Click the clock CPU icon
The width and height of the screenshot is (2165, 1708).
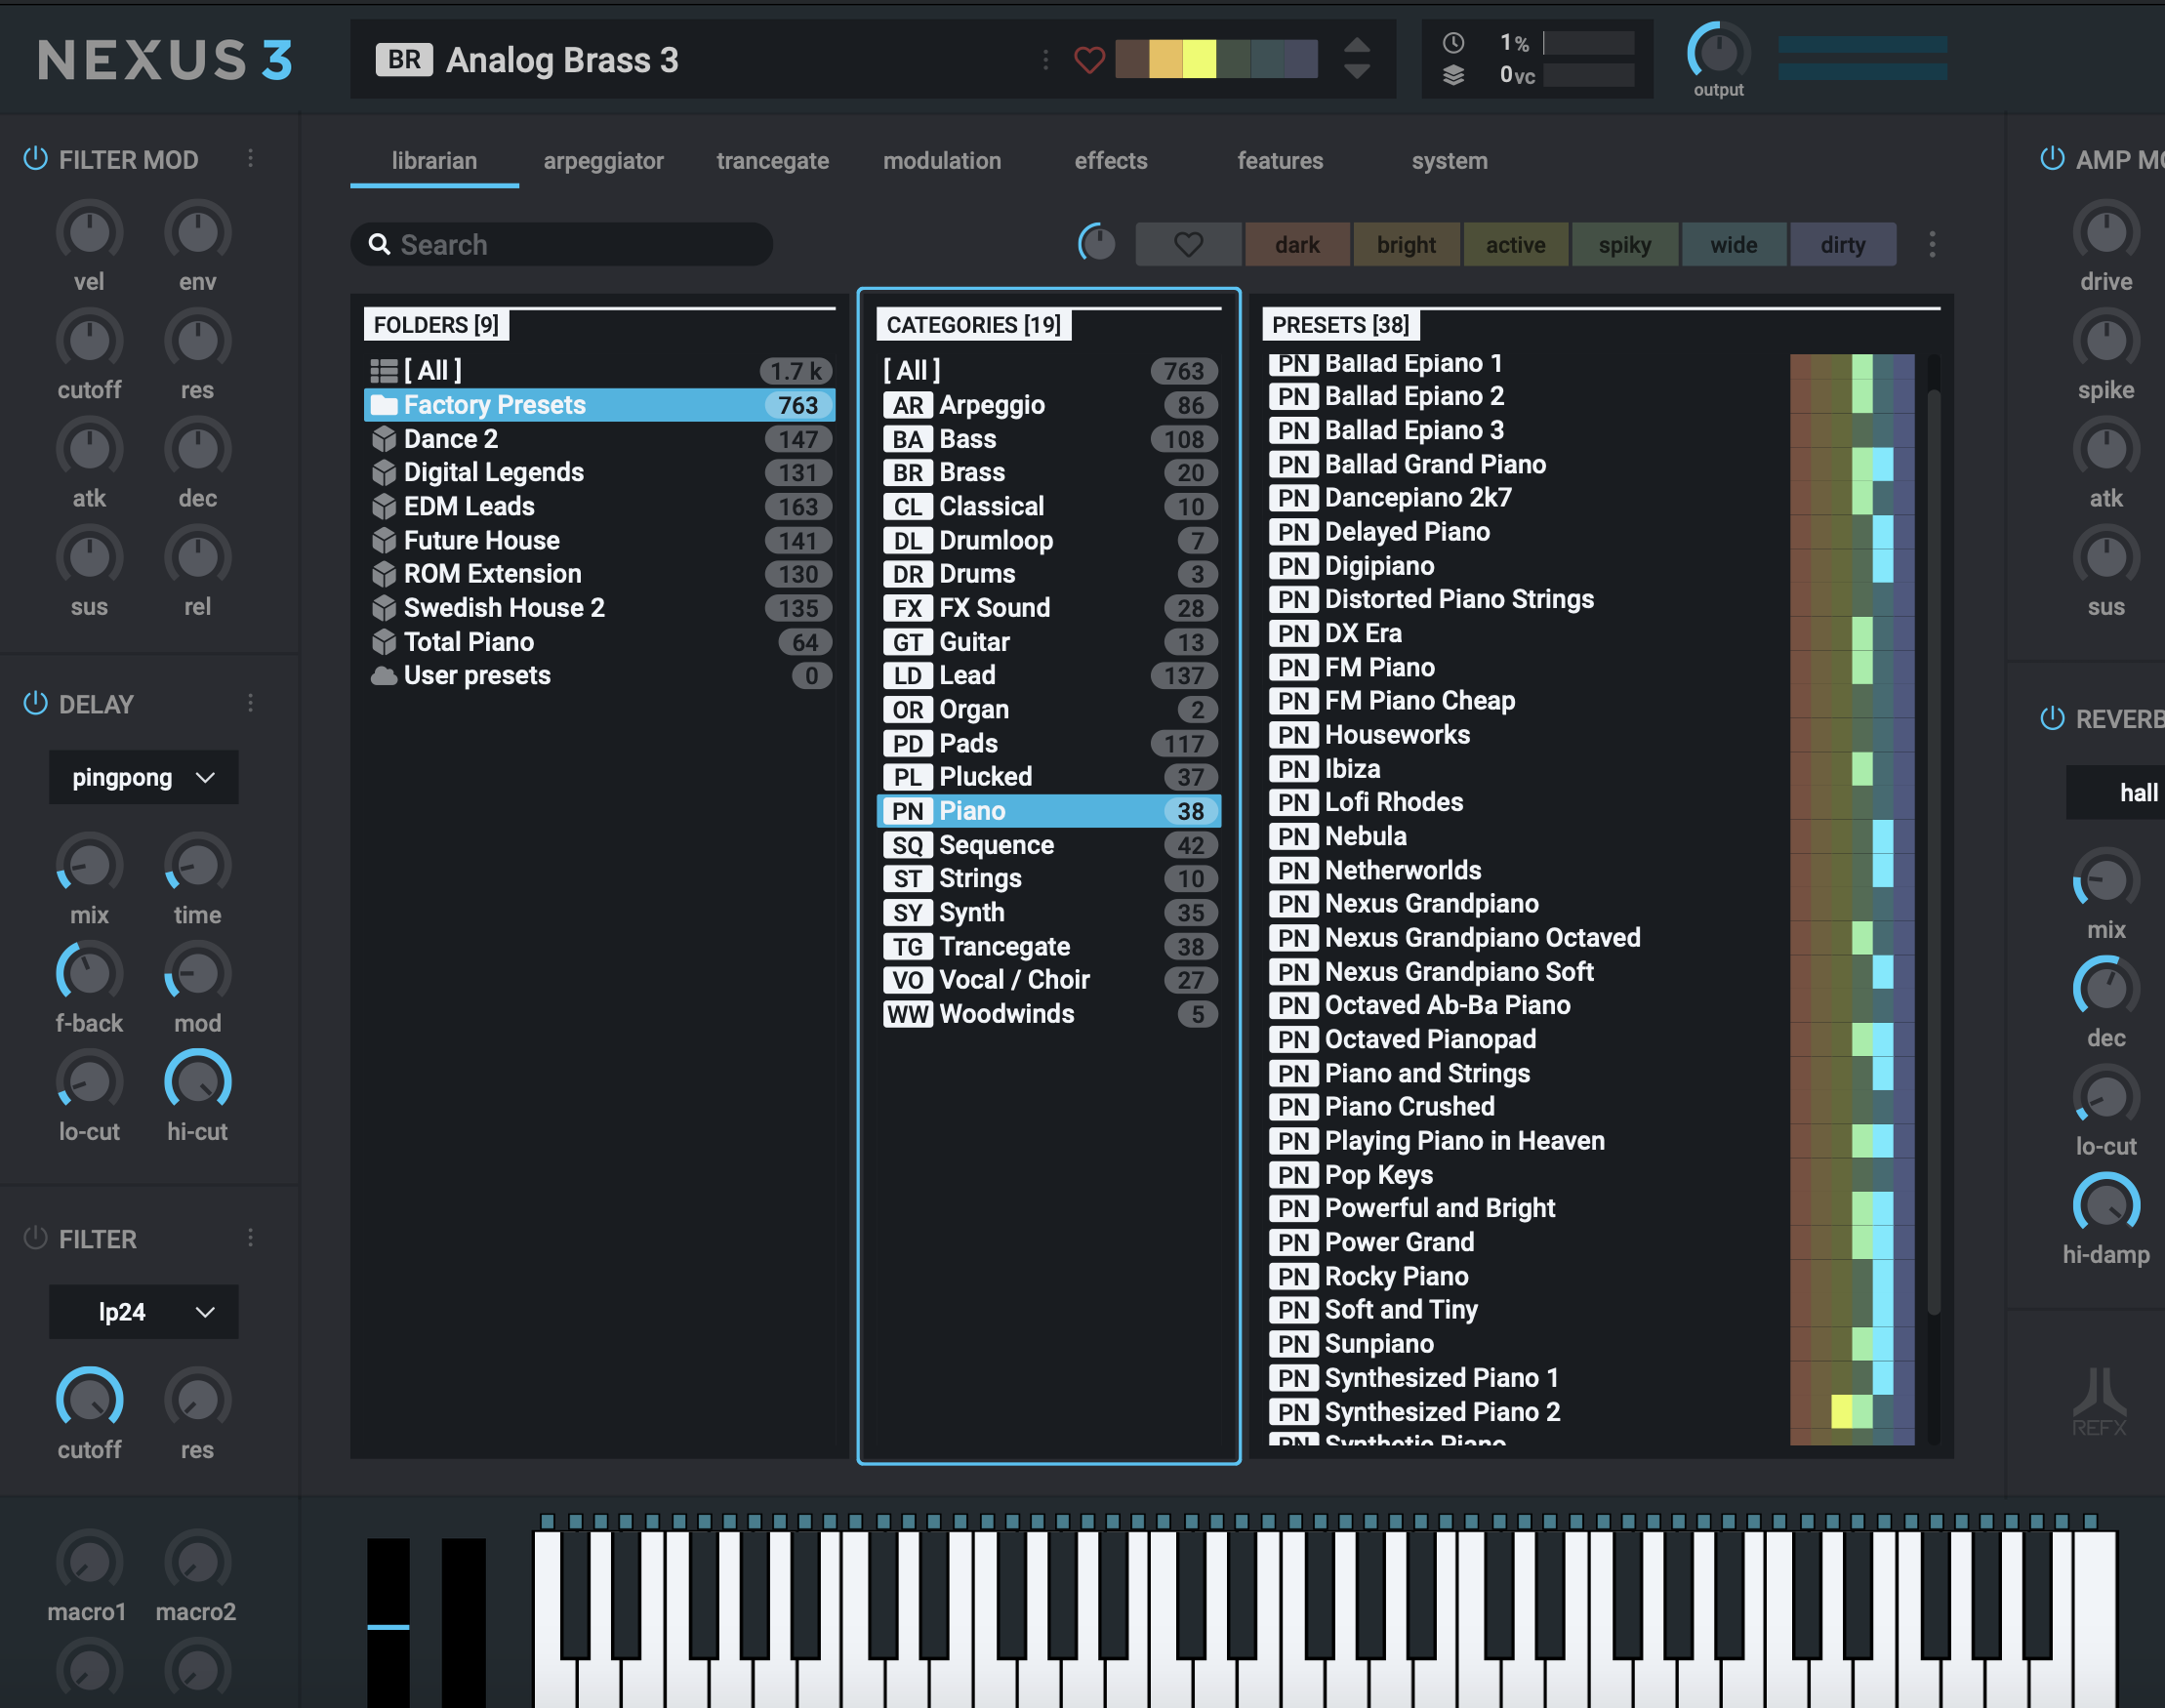(x=1453, y=43)
